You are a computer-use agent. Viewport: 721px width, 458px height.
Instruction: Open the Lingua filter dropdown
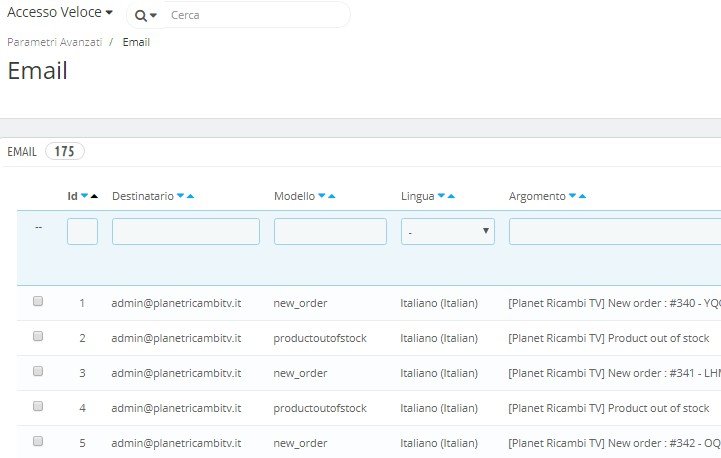[x=448, y=231]
